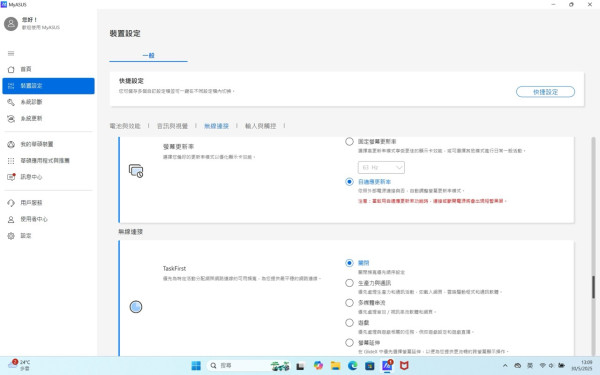Viewport: 600px width, 375px height.
Task: Select 自適應更新率 radio button
Action: point(349,182)
